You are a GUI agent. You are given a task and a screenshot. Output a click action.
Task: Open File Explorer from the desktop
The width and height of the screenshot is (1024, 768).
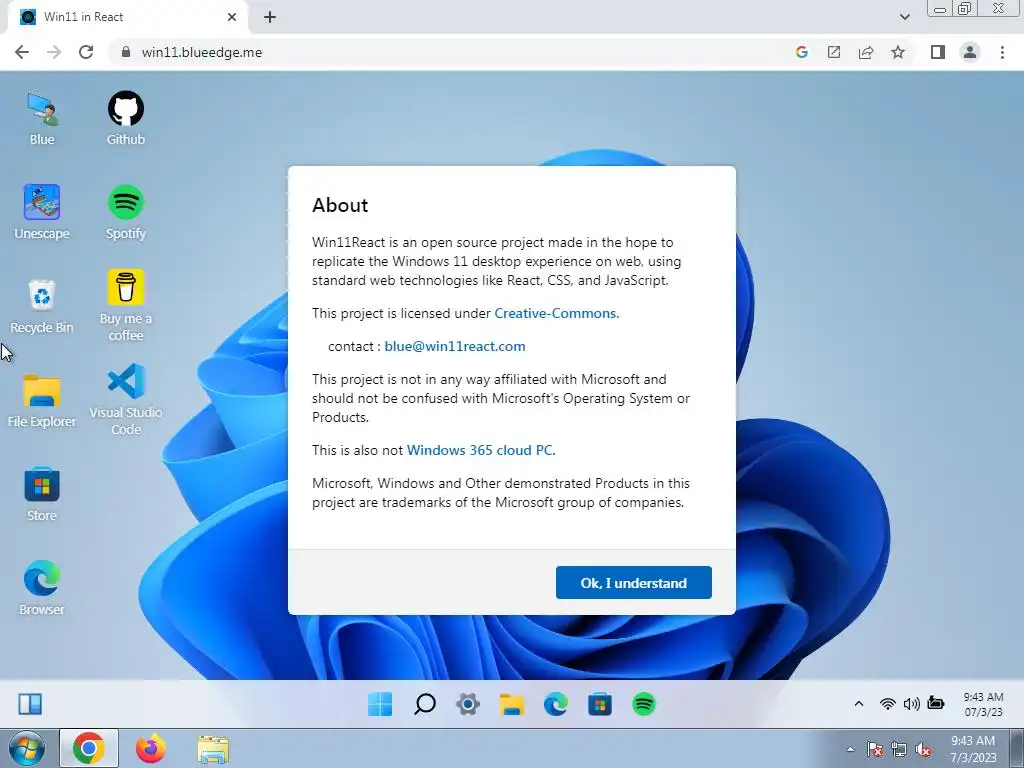pos(42,400)
